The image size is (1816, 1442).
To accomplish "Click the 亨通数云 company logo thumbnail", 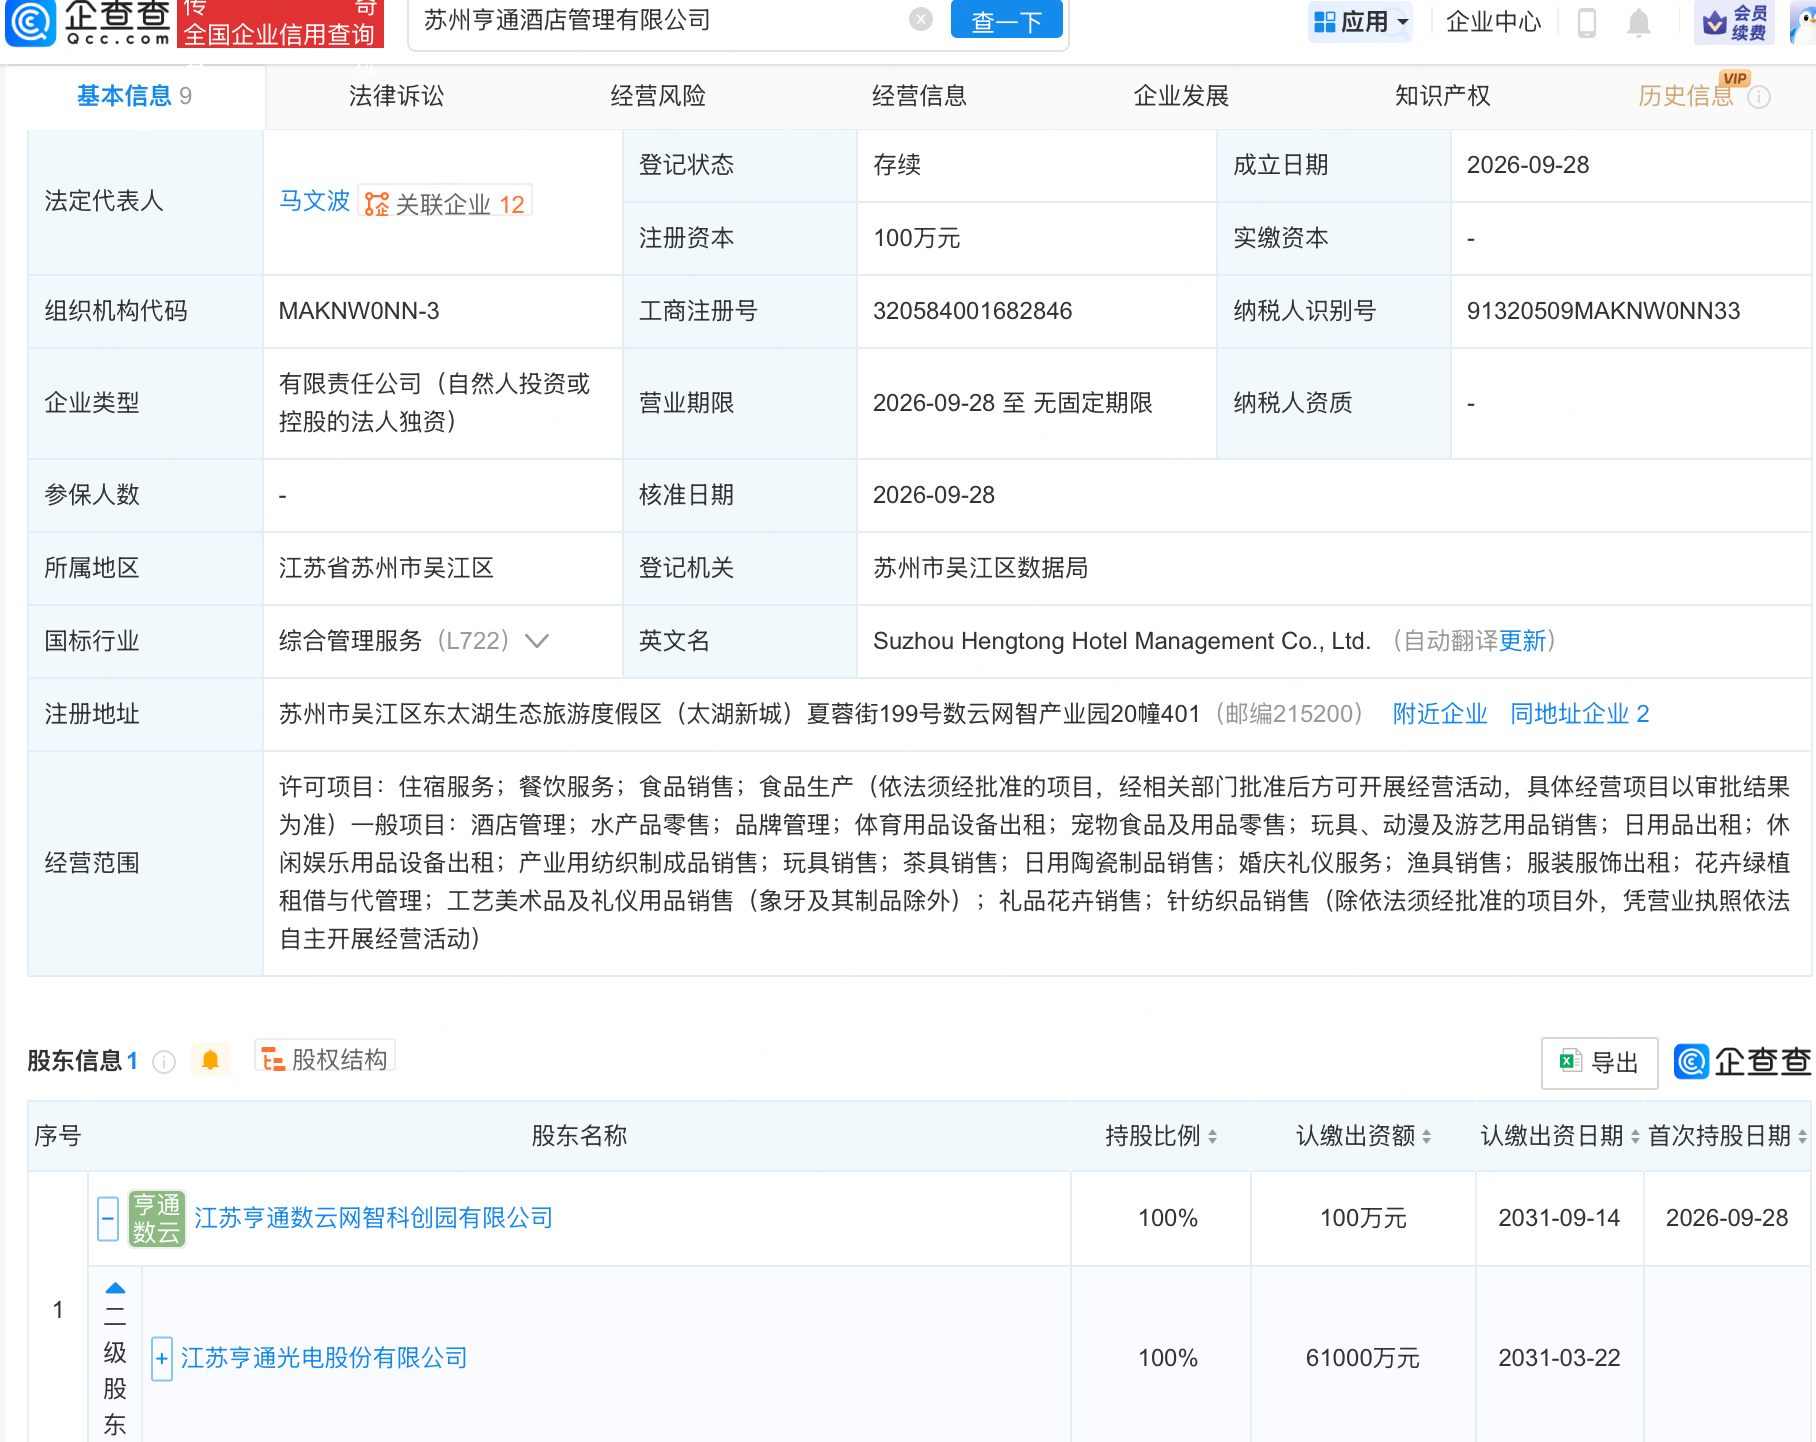I will coord(157,1218).
